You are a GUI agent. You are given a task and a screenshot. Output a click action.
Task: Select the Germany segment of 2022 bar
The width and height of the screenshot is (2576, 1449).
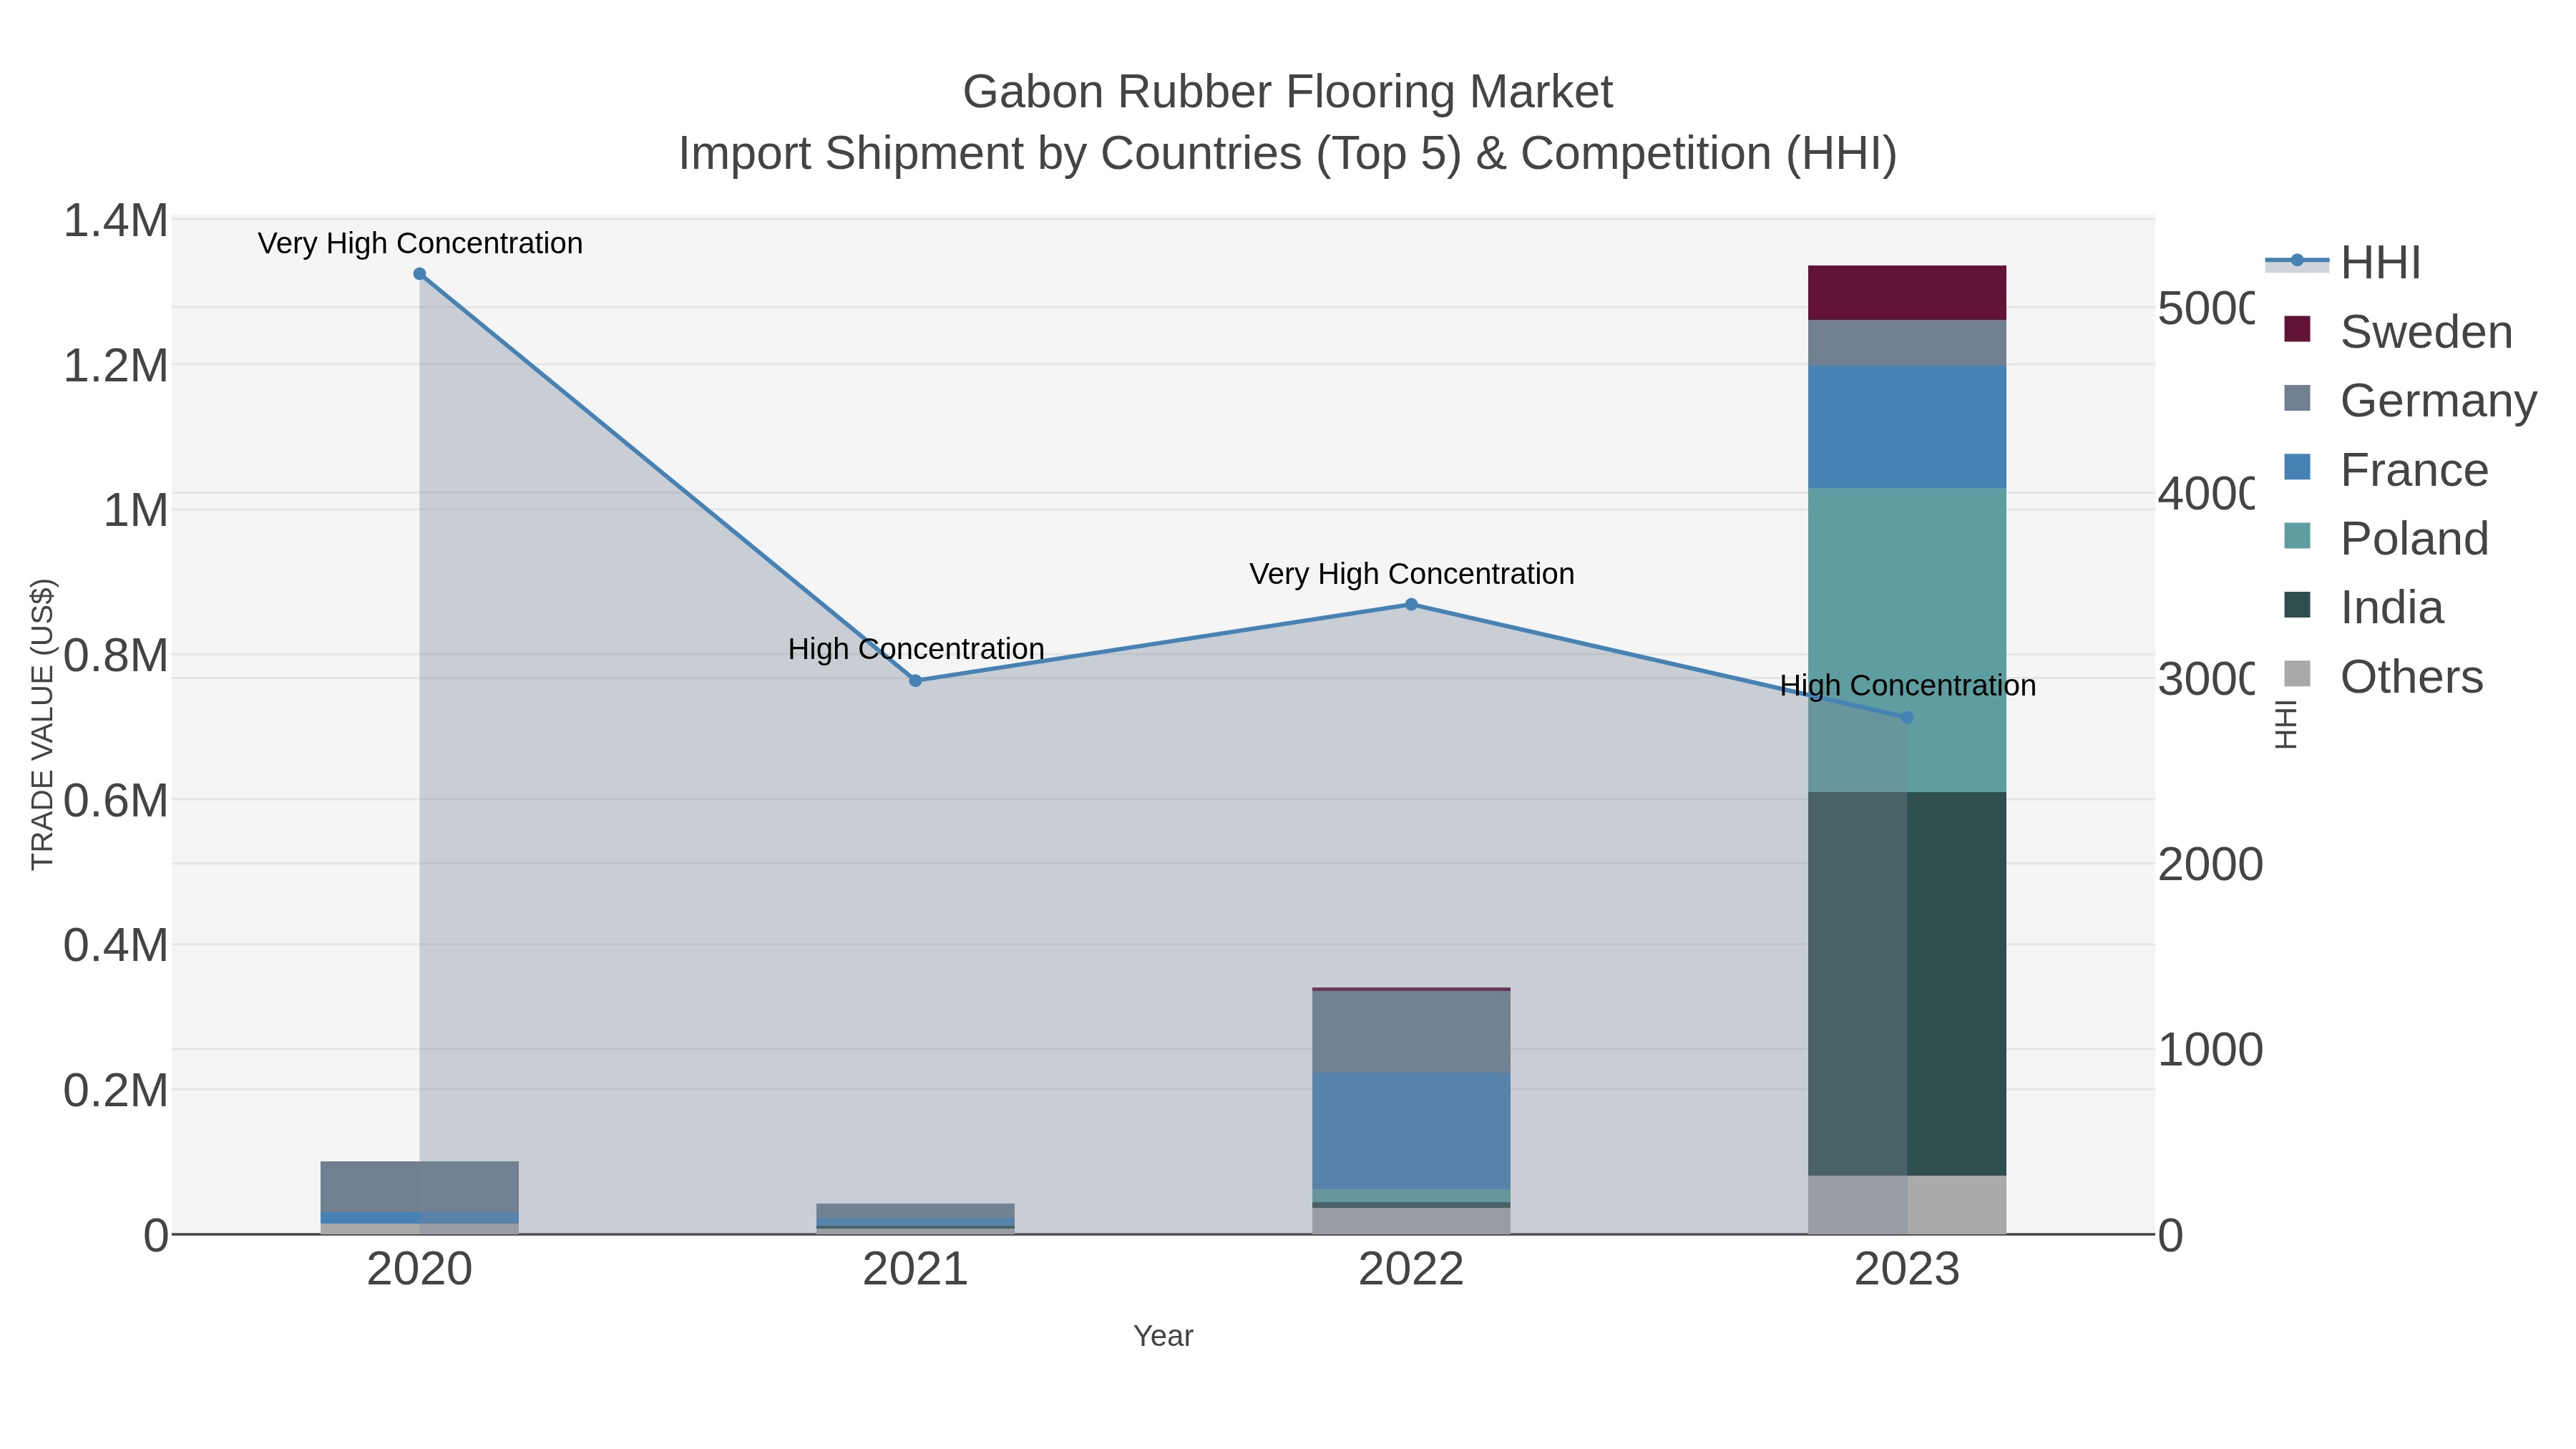(1411, 1032)
